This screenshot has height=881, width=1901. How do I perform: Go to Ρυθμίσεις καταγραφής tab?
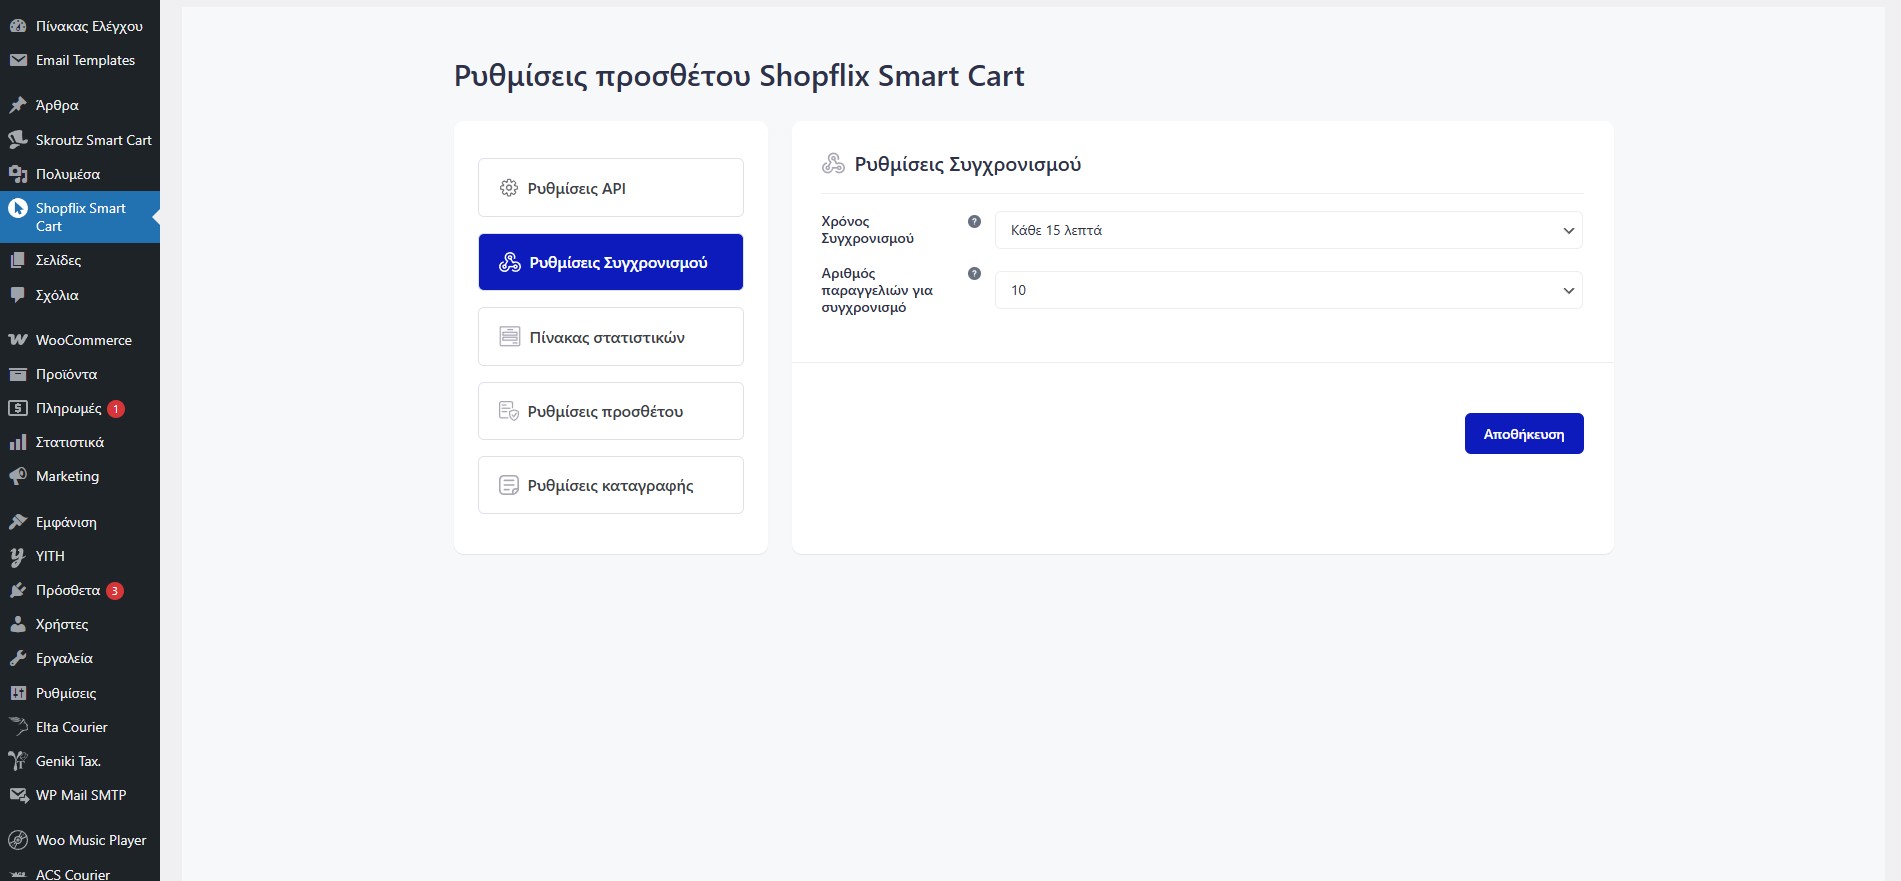click(x=610, y=485)
